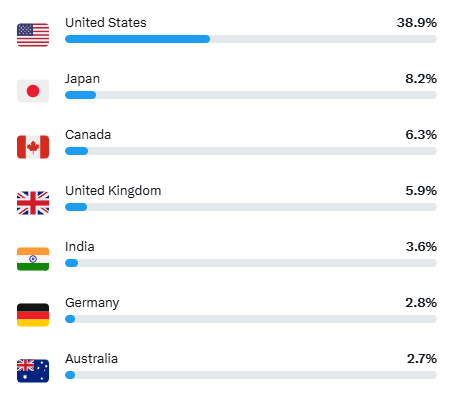Click the India flag icon
Viewport: 452px width, 400px height.
click(33, 259)
